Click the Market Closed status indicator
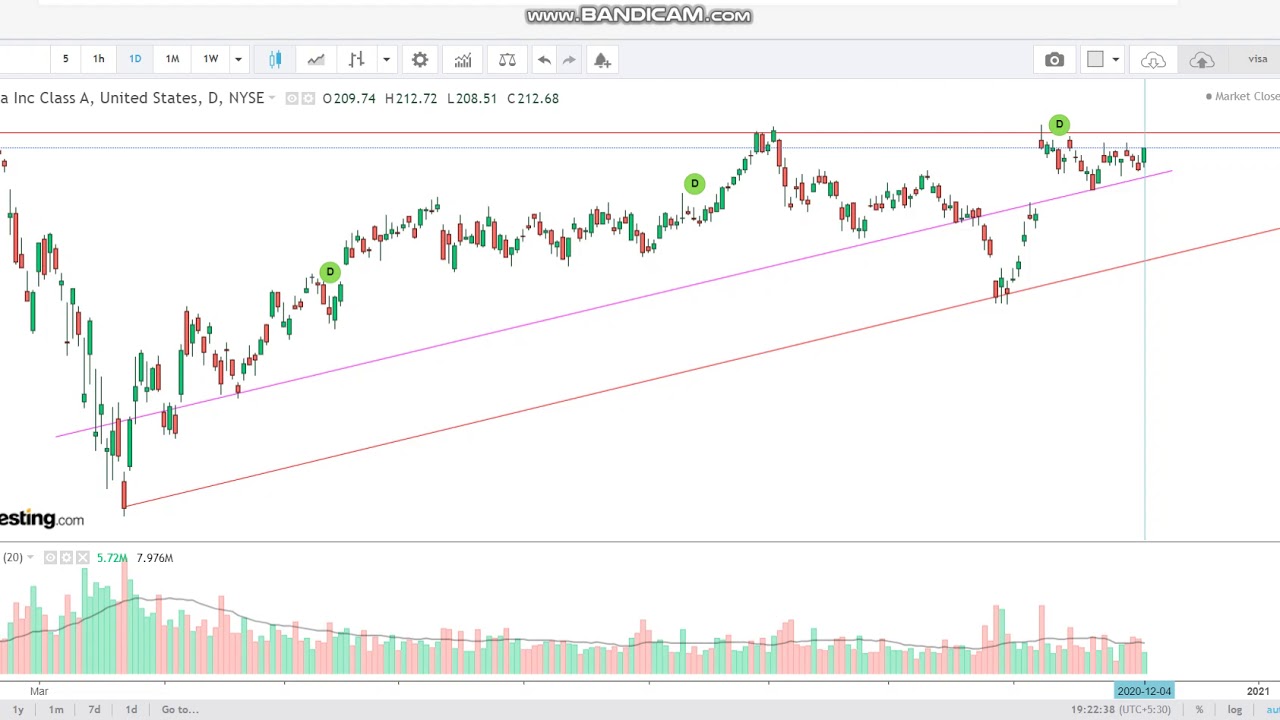Viewport: 1280px width, 720px height. tap(1242, 96)
